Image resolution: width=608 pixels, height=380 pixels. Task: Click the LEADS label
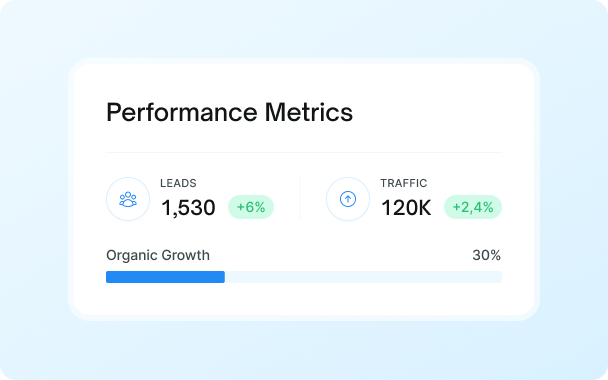[178, 183]
